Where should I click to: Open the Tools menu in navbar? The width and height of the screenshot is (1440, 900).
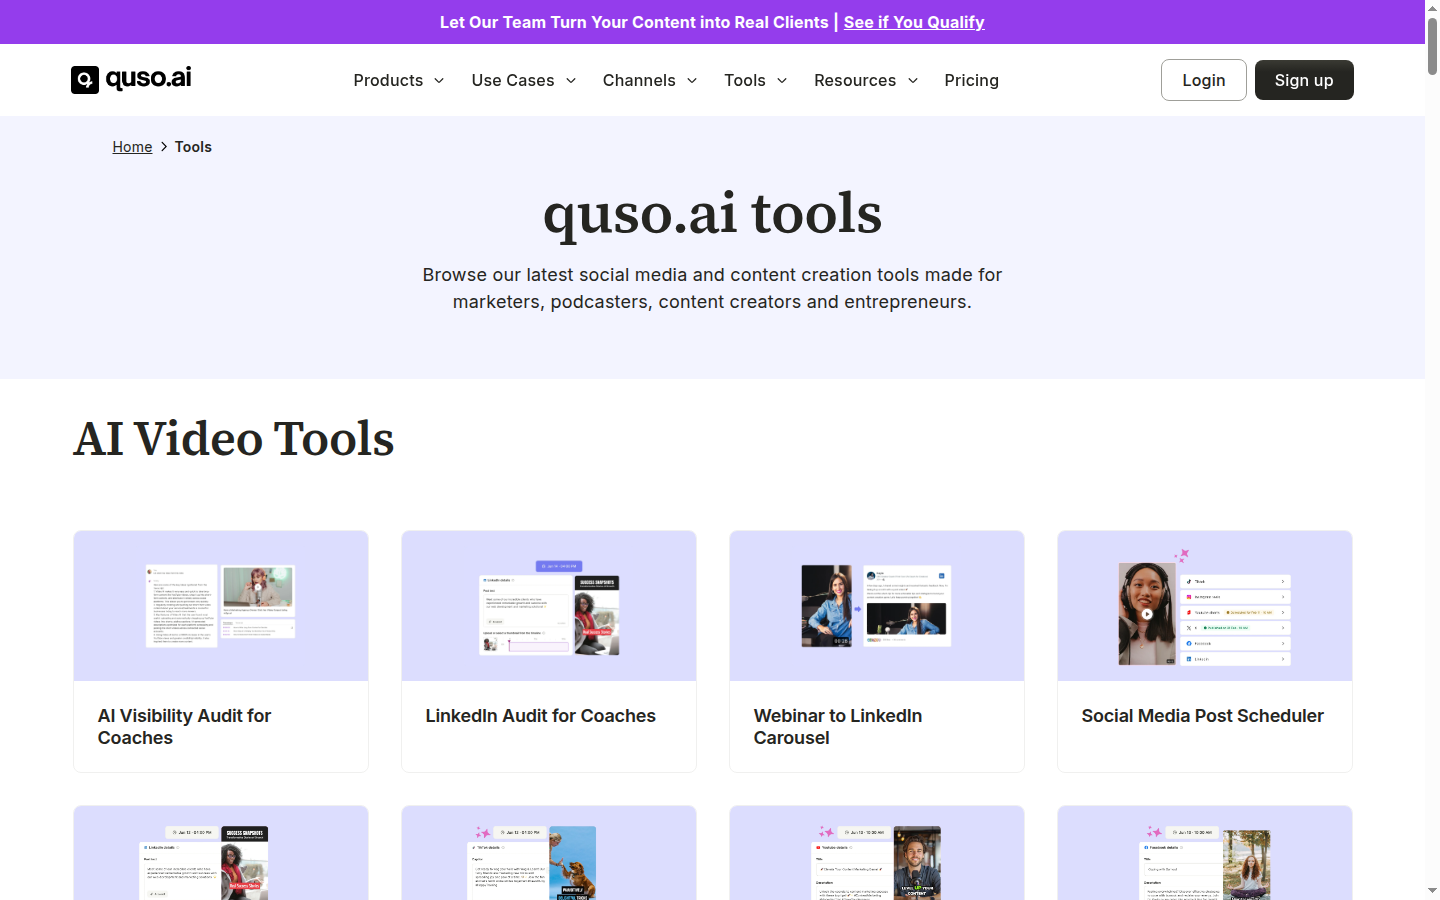pos(745,80)
